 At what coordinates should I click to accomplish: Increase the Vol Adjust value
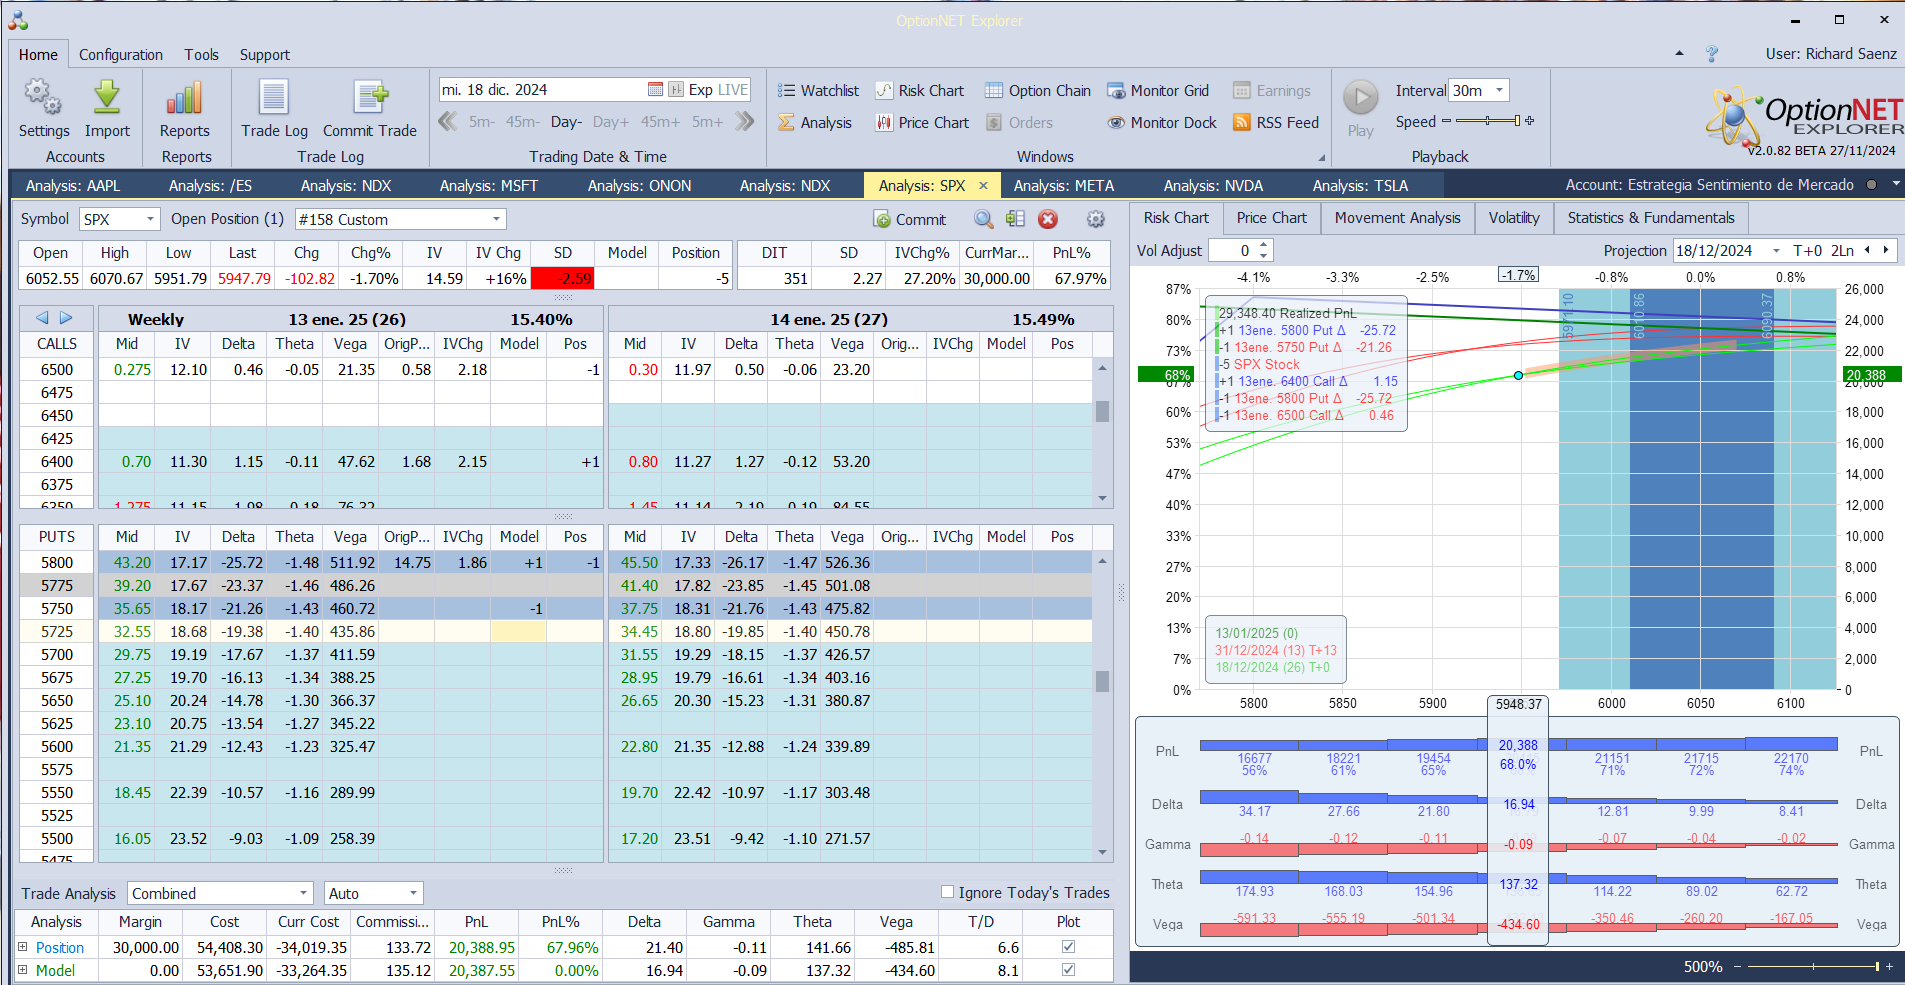1264,246
